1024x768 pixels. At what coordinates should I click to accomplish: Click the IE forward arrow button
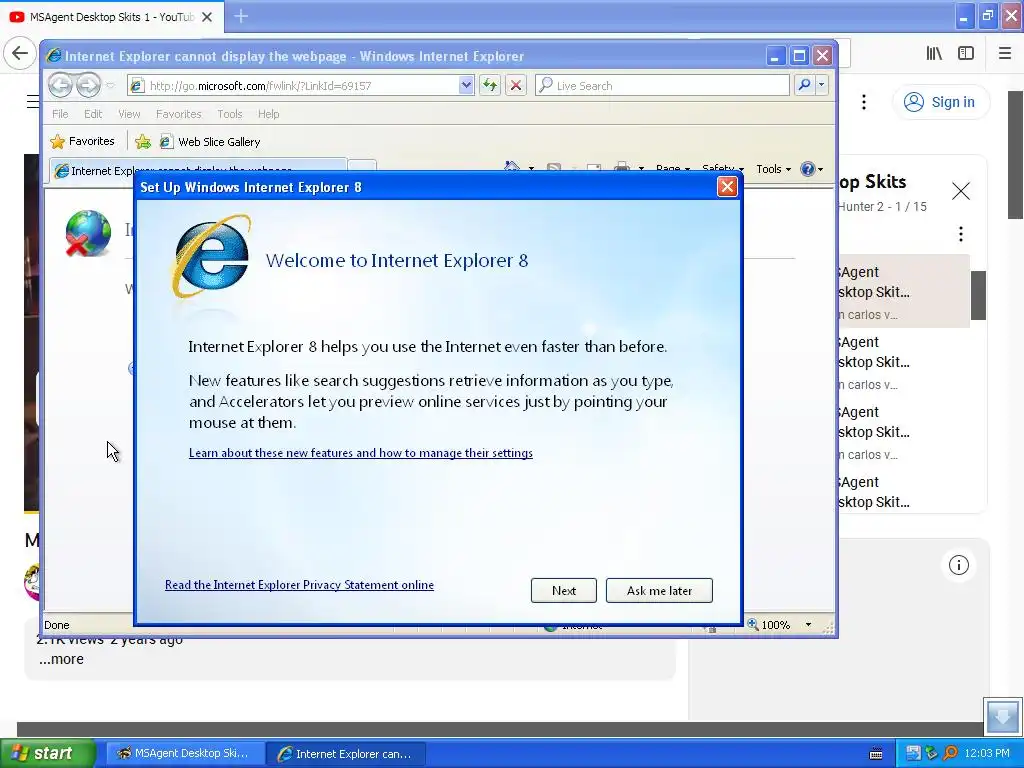(88, 85)
